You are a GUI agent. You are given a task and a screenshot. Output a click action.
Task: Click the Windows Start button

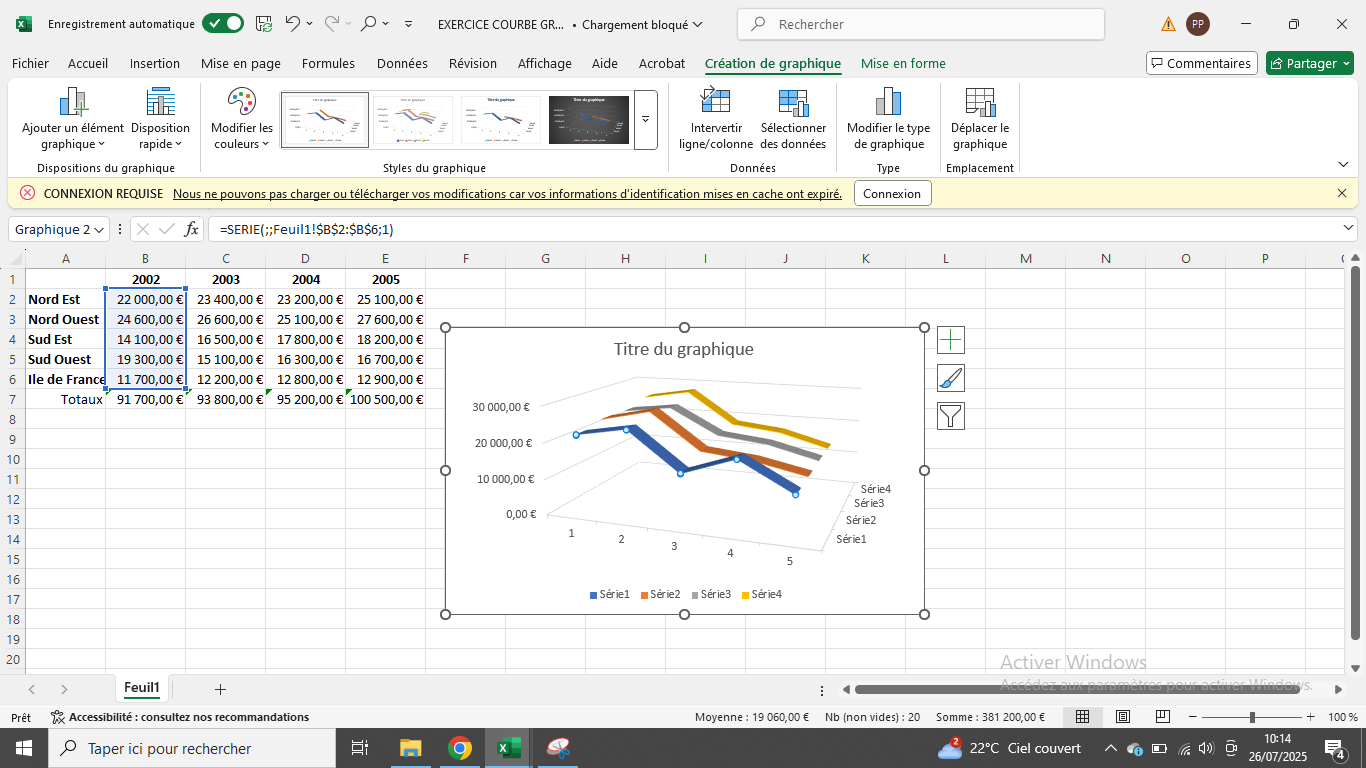(24, 748)
